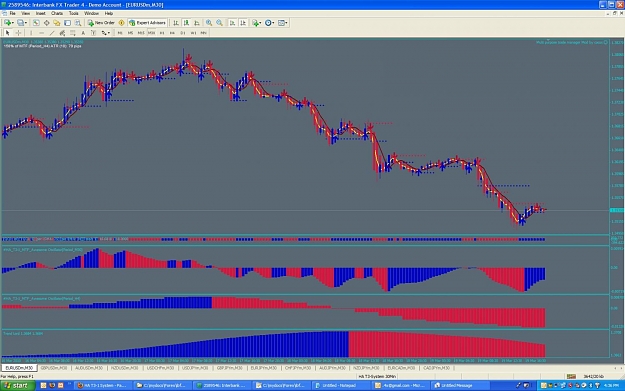Select the equidistant channel tool
625x391 pixels.
[x=62, y=33]
